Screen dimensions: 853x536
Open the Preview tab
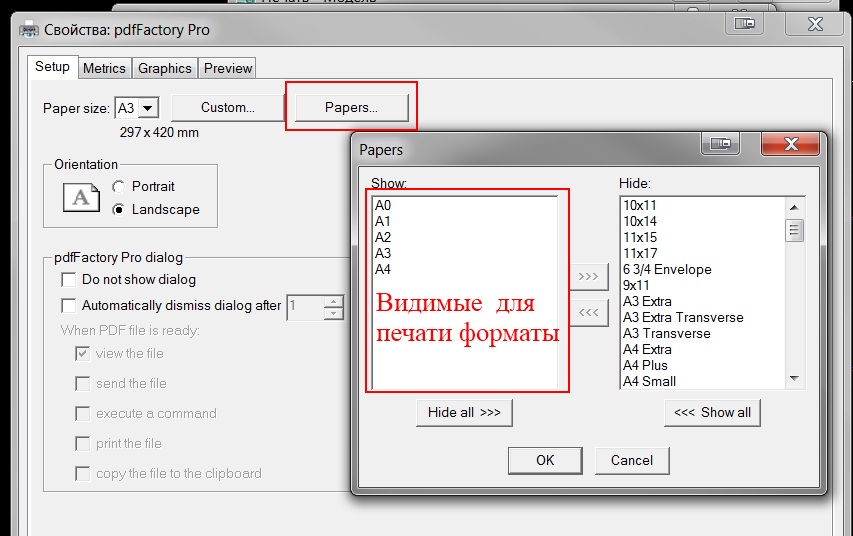tap(228, 68)
